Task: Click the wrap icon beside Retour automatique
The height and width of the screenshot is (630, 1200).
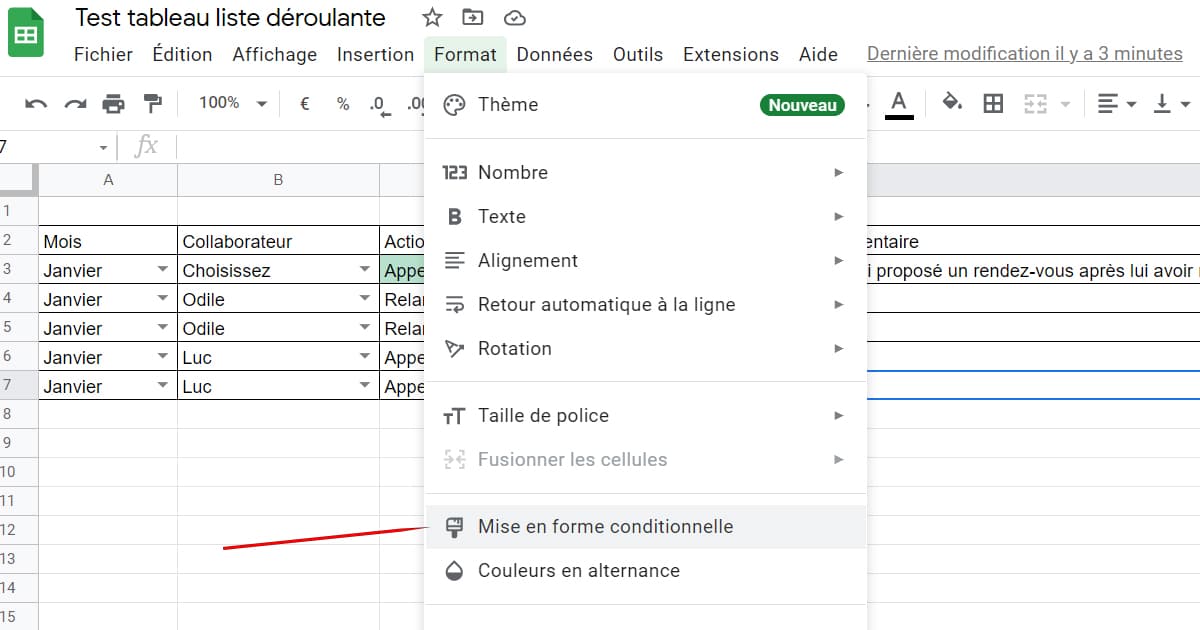Action: (454, 305)
